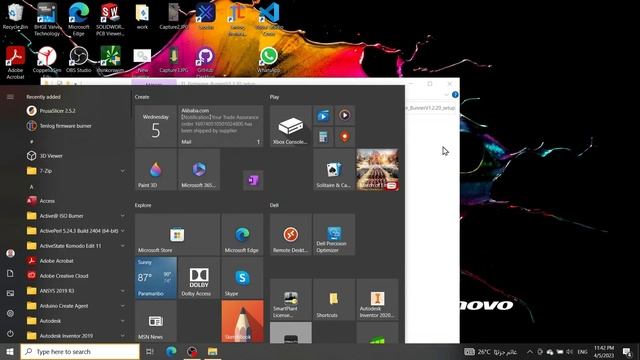This screenshot has height=360, width=640.
Task: Expand the Autodesk folder
Action: 76,321
